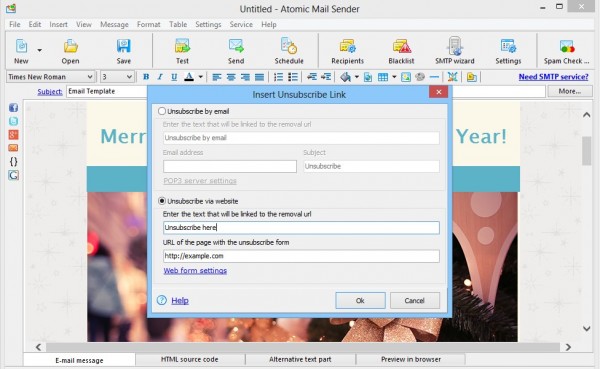Toggle italic formatting

pyautogui.click(x=160, y=77)
